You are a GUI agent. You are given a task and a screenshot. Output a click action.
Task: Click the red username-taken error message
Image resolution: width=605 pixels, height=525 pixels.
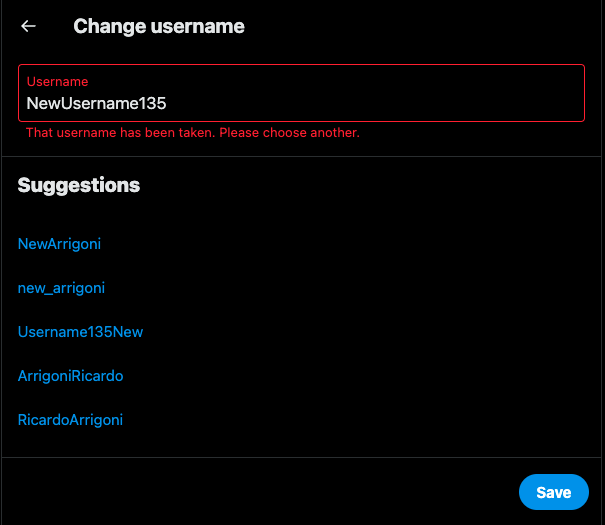[x=192, y=133]
